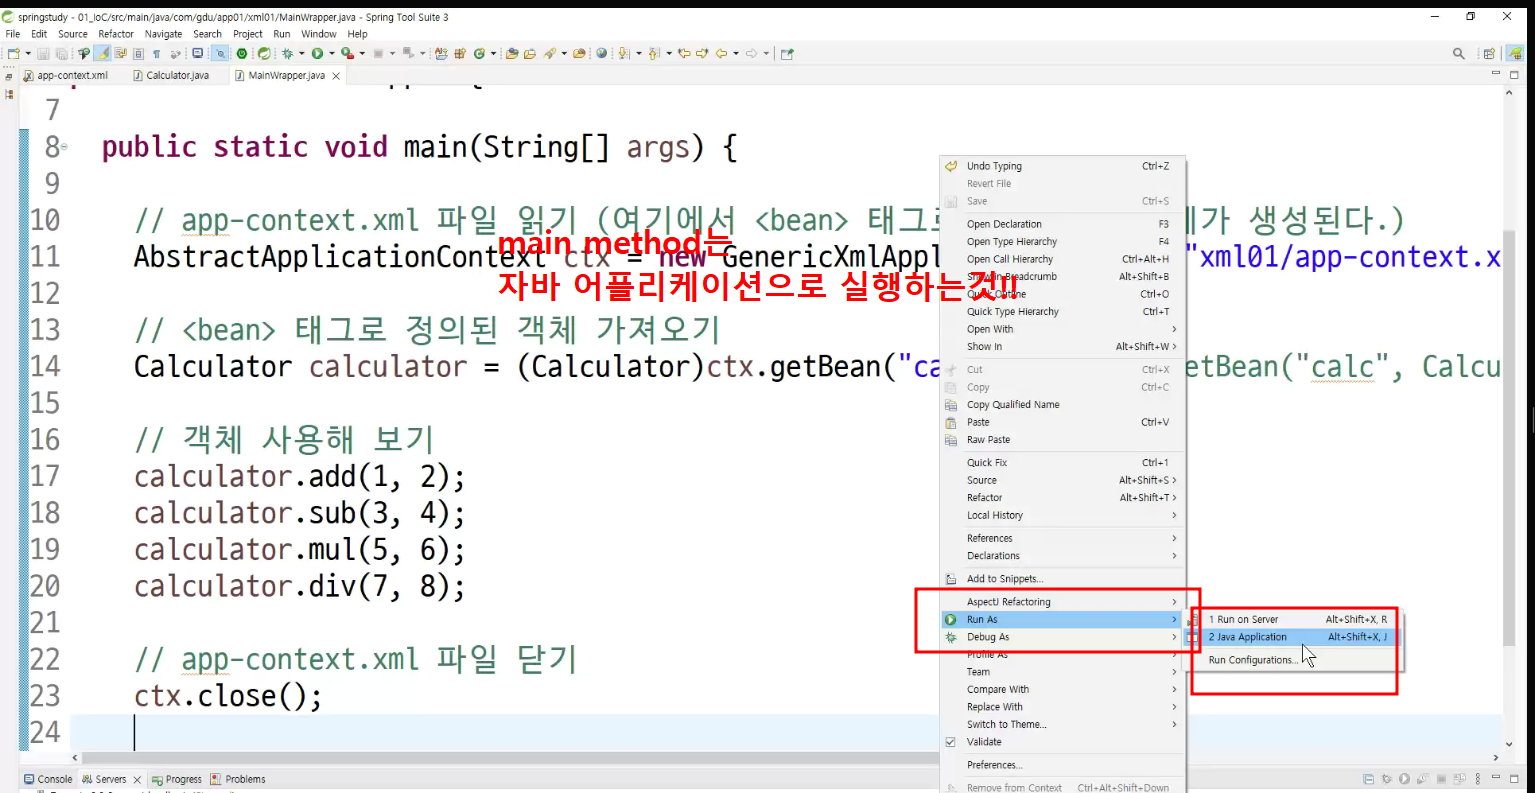Choose Paste from context menu
1535x793 pixels.
click(1062, 422)
